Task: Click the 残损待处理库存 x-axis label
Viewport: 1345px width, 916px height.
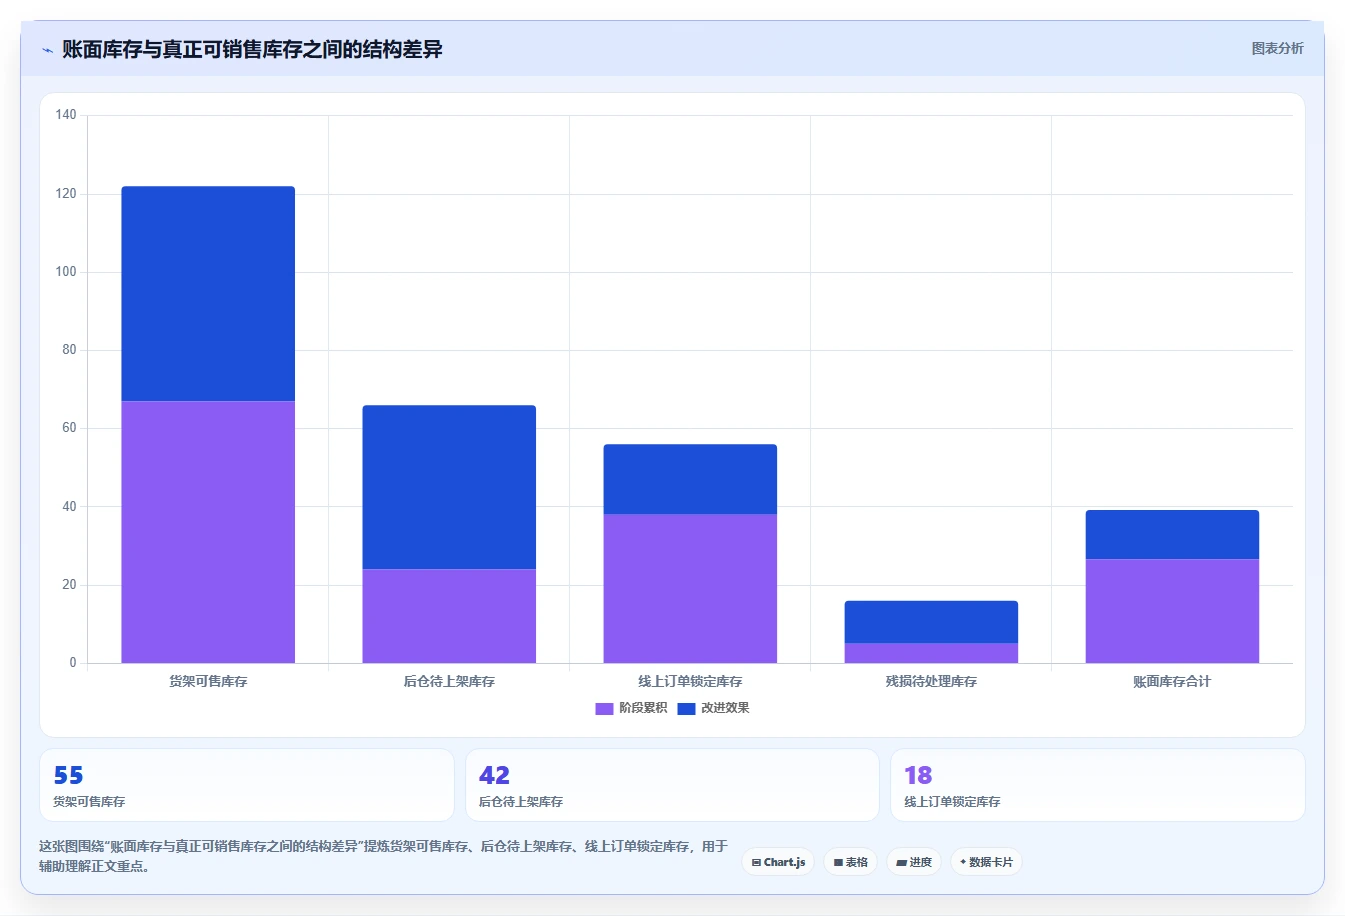Action: coord(931,681)
